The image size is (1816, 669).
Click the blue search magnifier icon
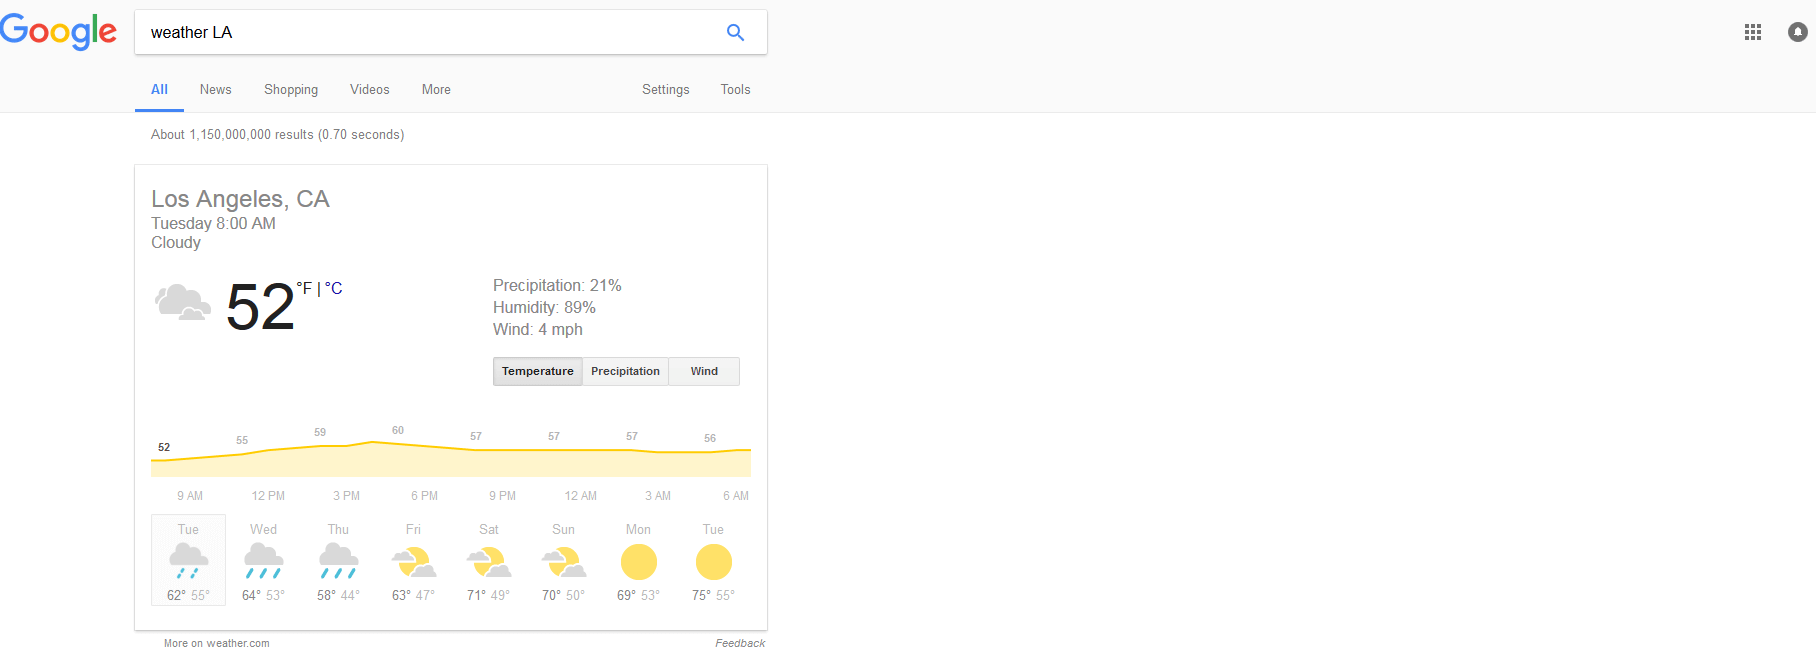(735, 32)
